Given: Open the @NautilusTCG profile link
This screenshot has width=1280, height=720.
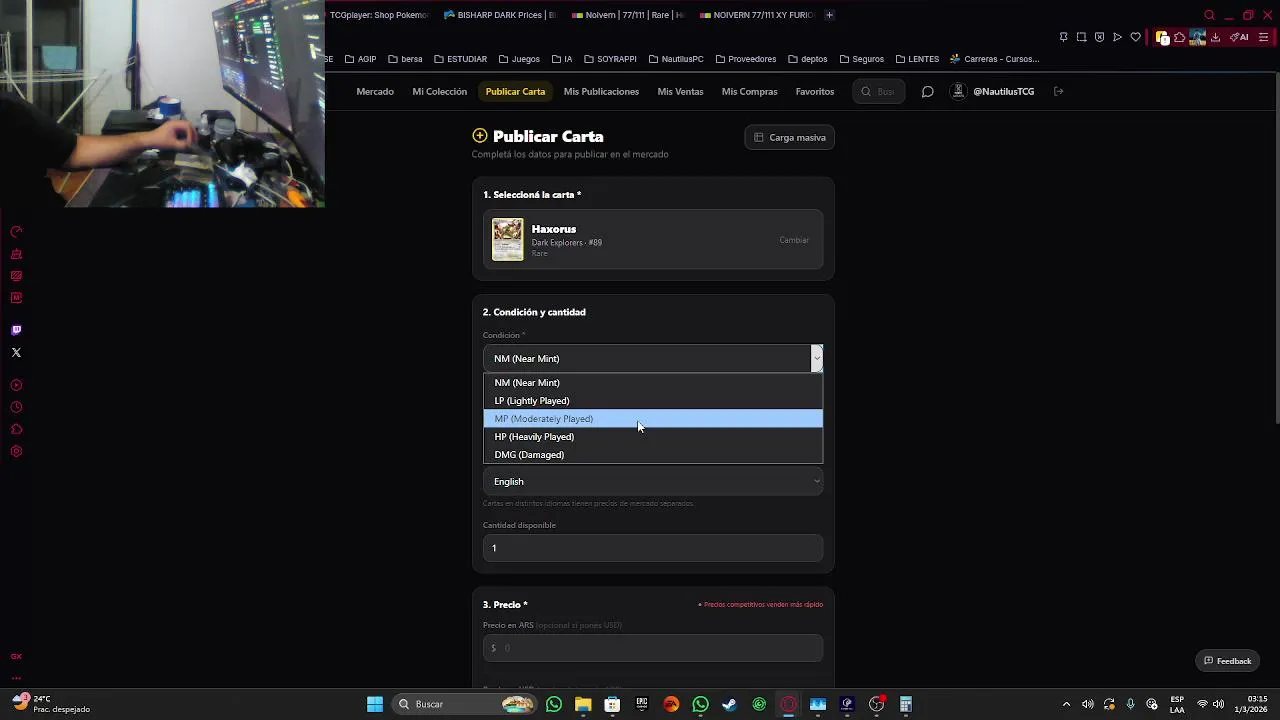Looking at the screenshot, I should pyautogui.click(x=994, y=92).
